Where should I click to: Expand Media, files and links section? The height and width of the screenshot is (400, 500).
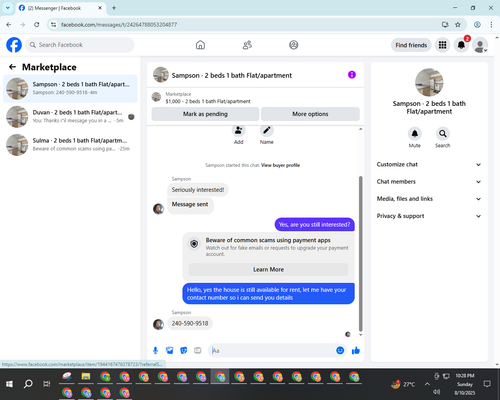coord(429,199)
